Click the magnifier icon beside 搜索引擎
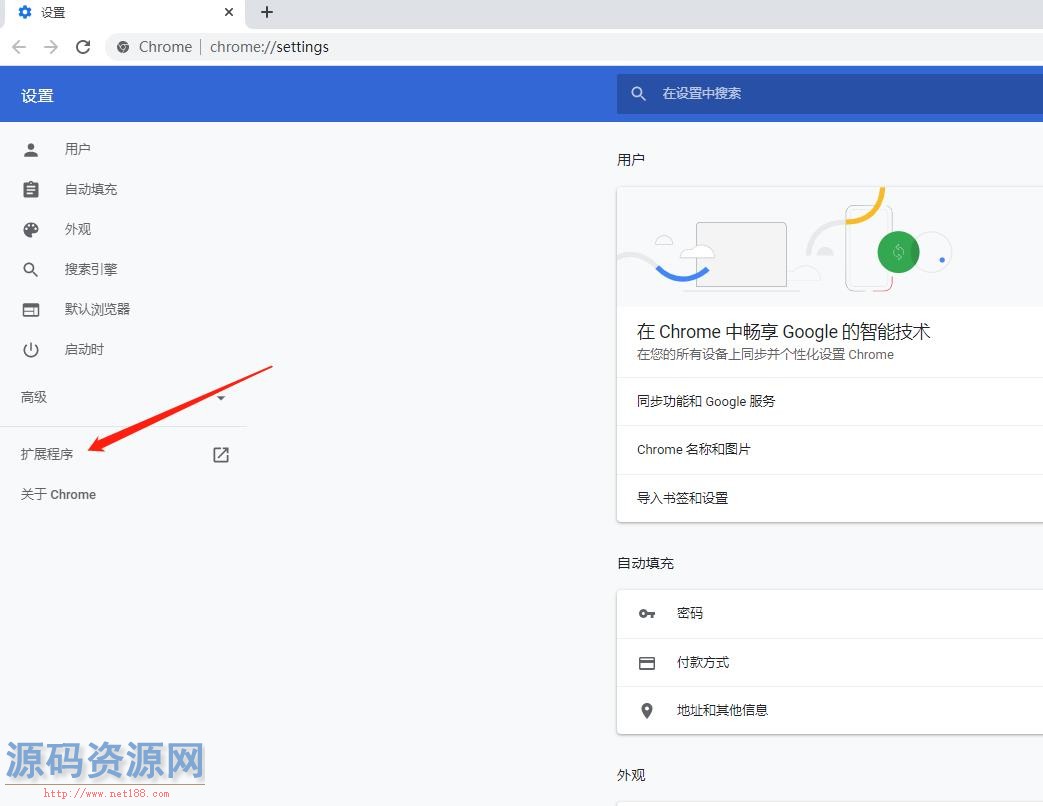The height and width of the screenshot is (806, 1043). tap(31, 270)
